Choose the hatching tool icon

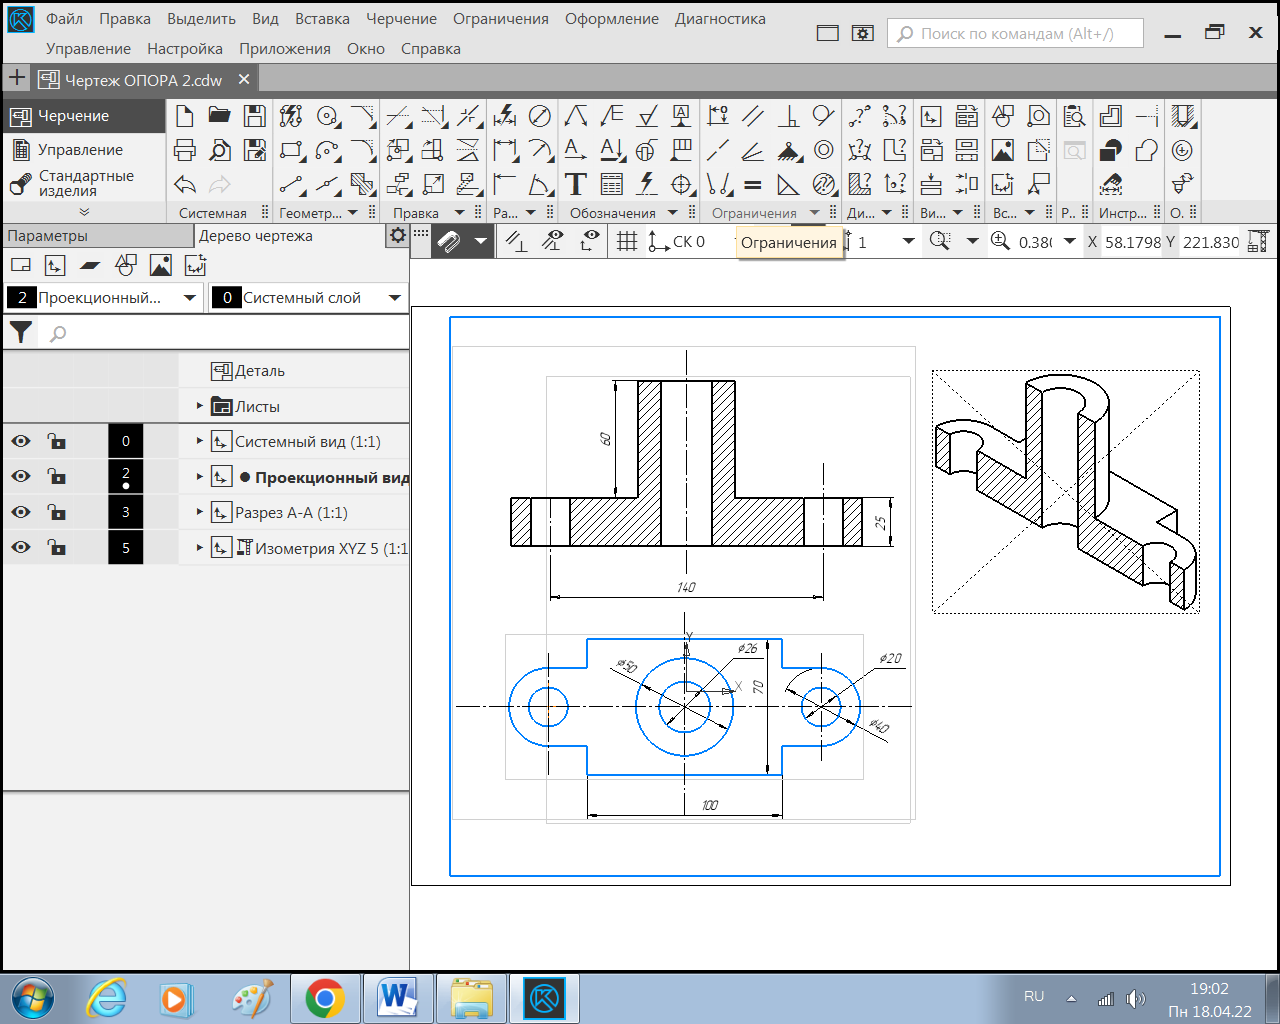click(x=363, y=184)
